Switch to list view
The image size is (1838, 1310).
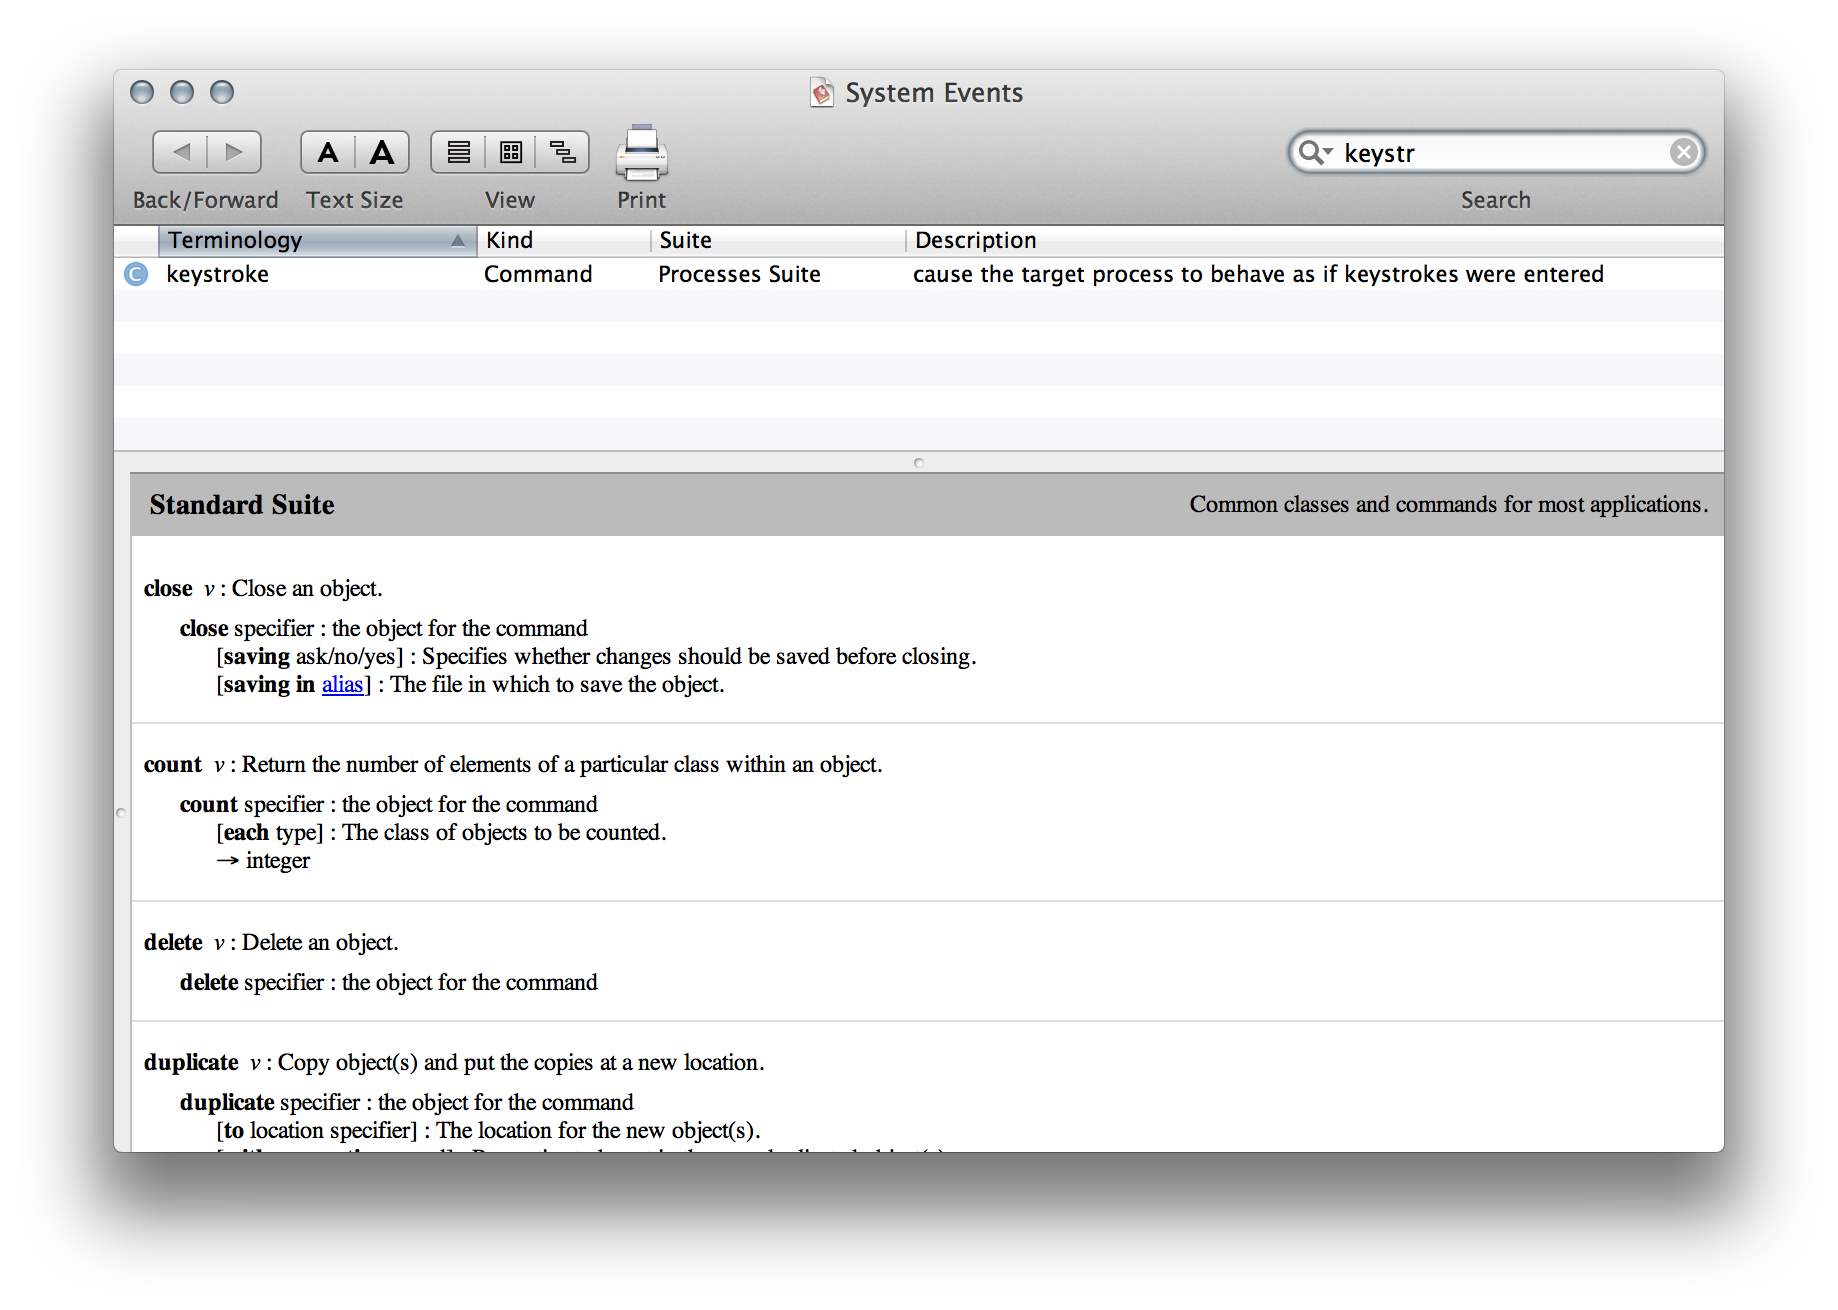point(458,152)
